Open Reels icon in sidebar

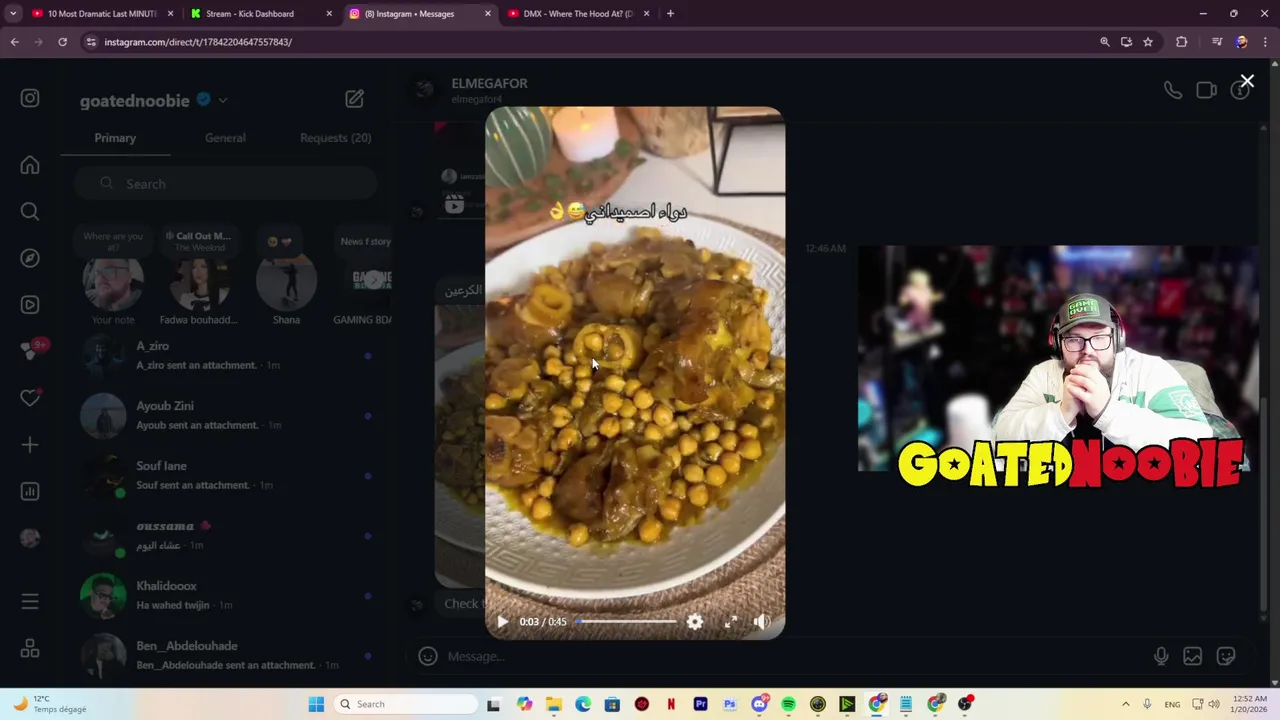pos(30,305)
